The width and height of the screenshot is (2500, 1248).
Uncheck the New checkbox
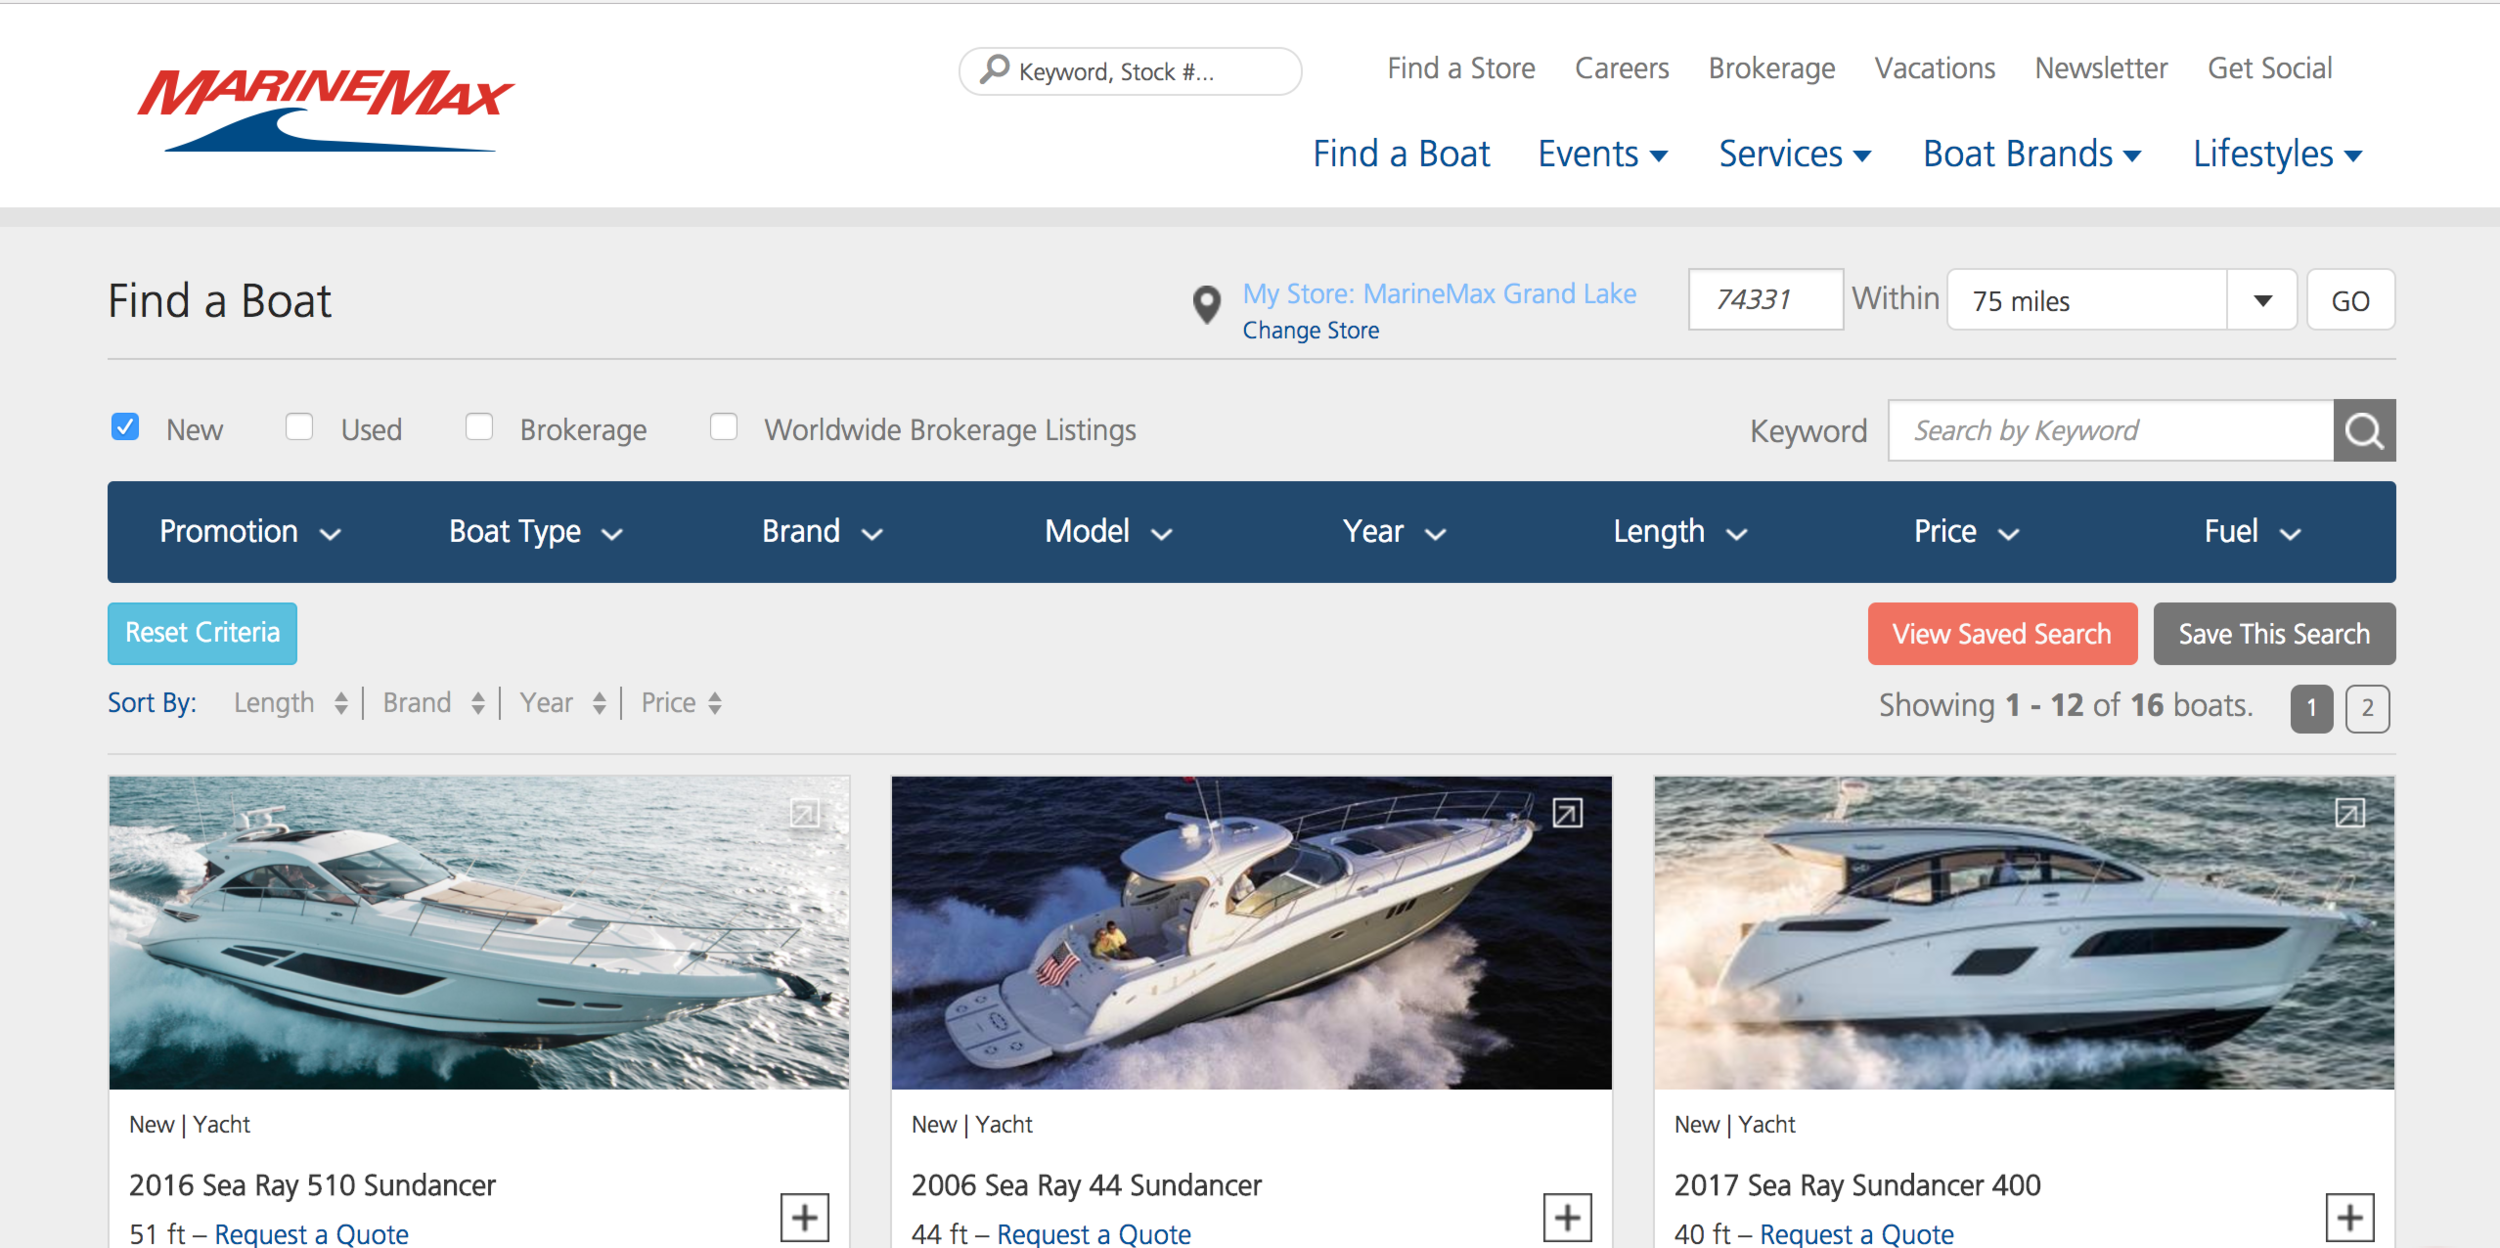click(x=125, y=427)
